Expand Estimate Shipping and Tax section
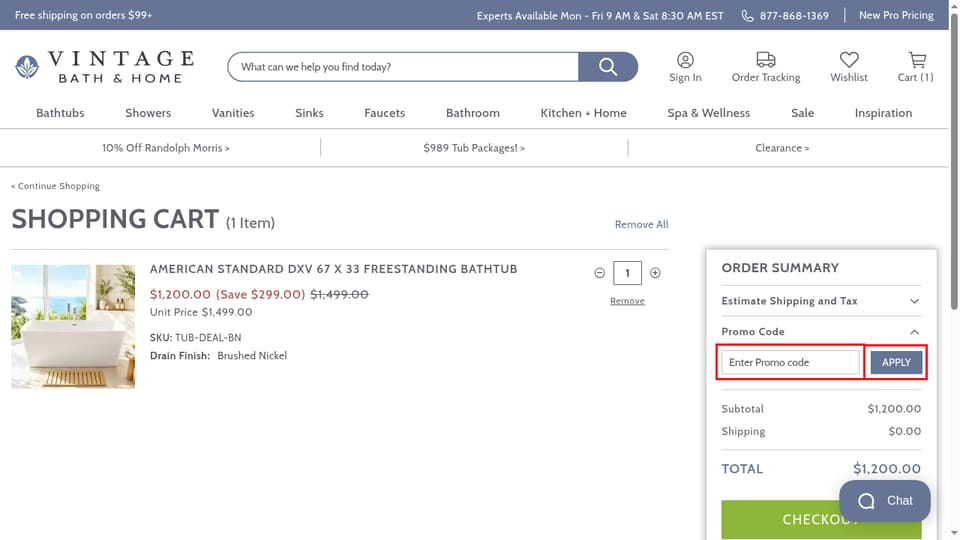 click(x=820, y=301)
